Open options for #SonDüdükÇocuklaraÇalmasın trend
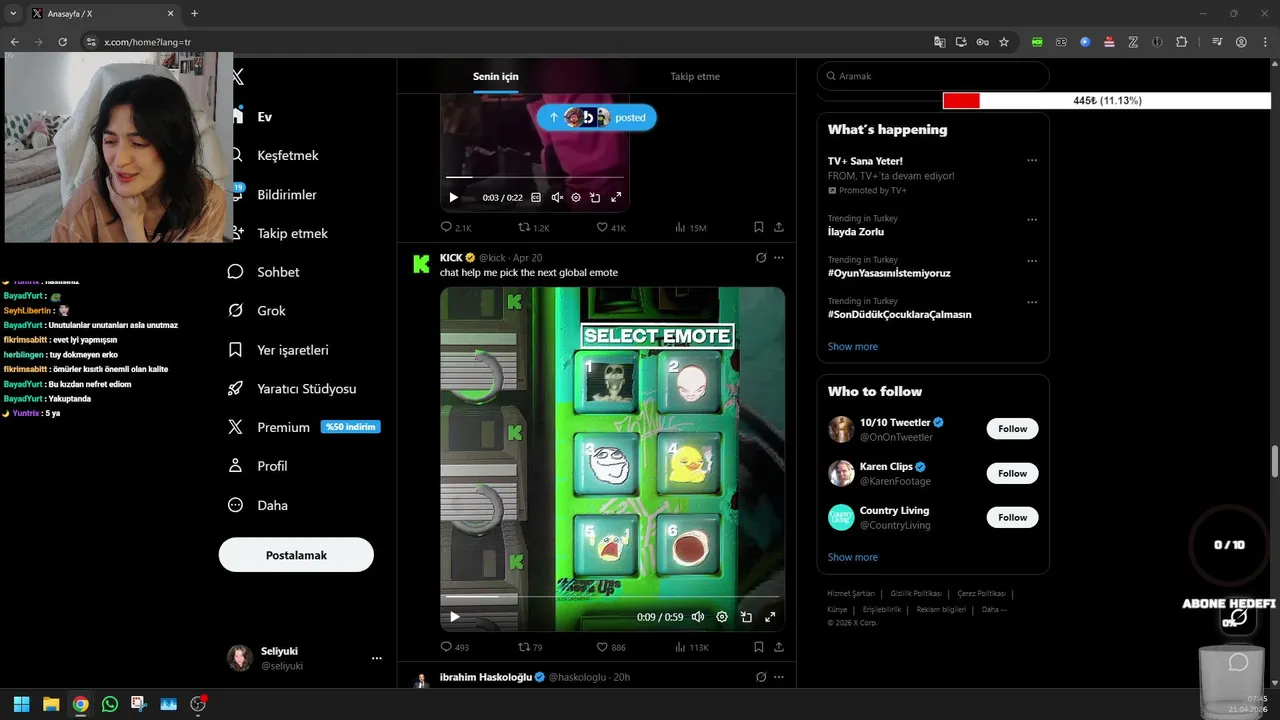1280x720 pixels. pyautogui.click(x=1032, y=302)
